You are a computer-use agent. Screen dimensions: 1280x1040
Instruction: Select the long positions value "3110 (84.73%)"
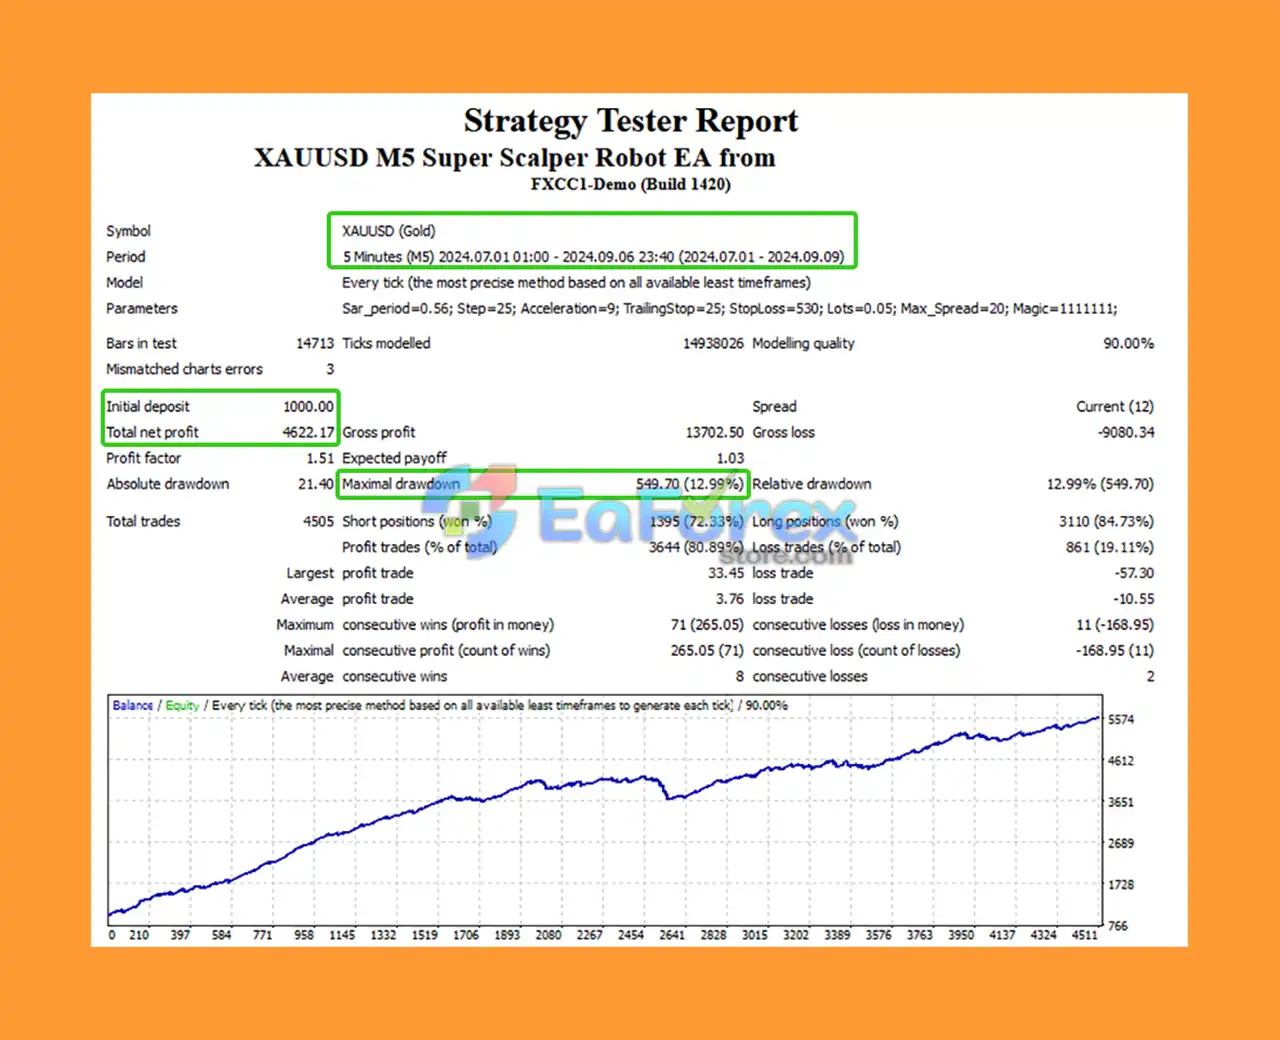click(x=1106, y=522)
